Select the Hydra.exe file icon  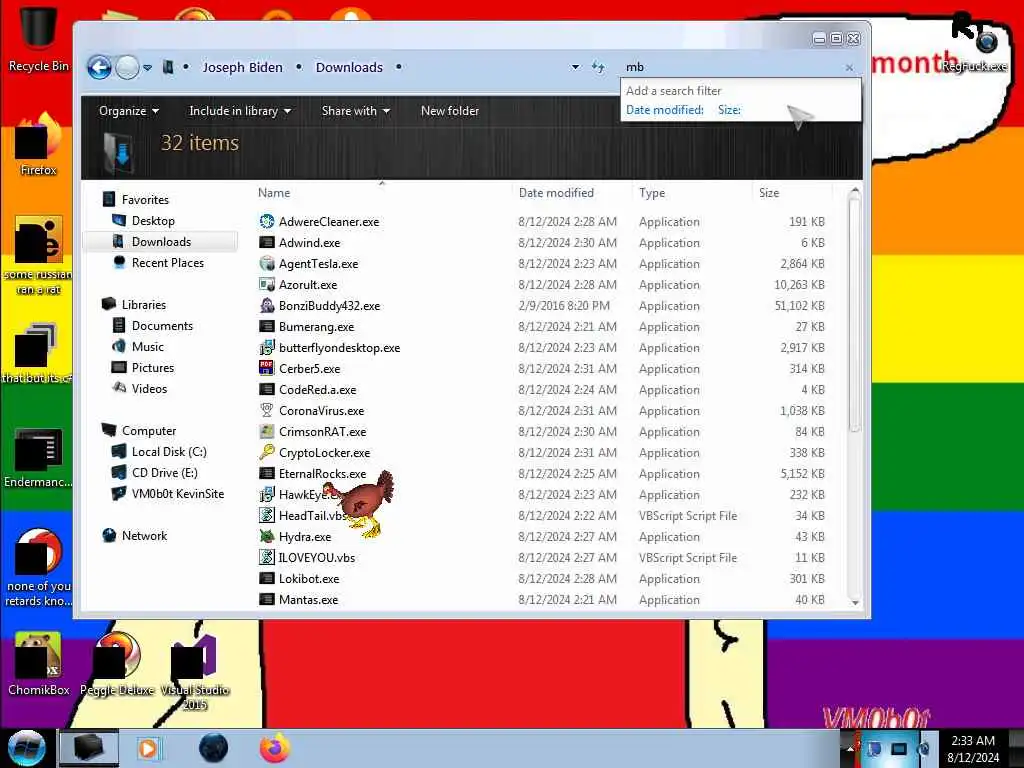click(266, 537)
